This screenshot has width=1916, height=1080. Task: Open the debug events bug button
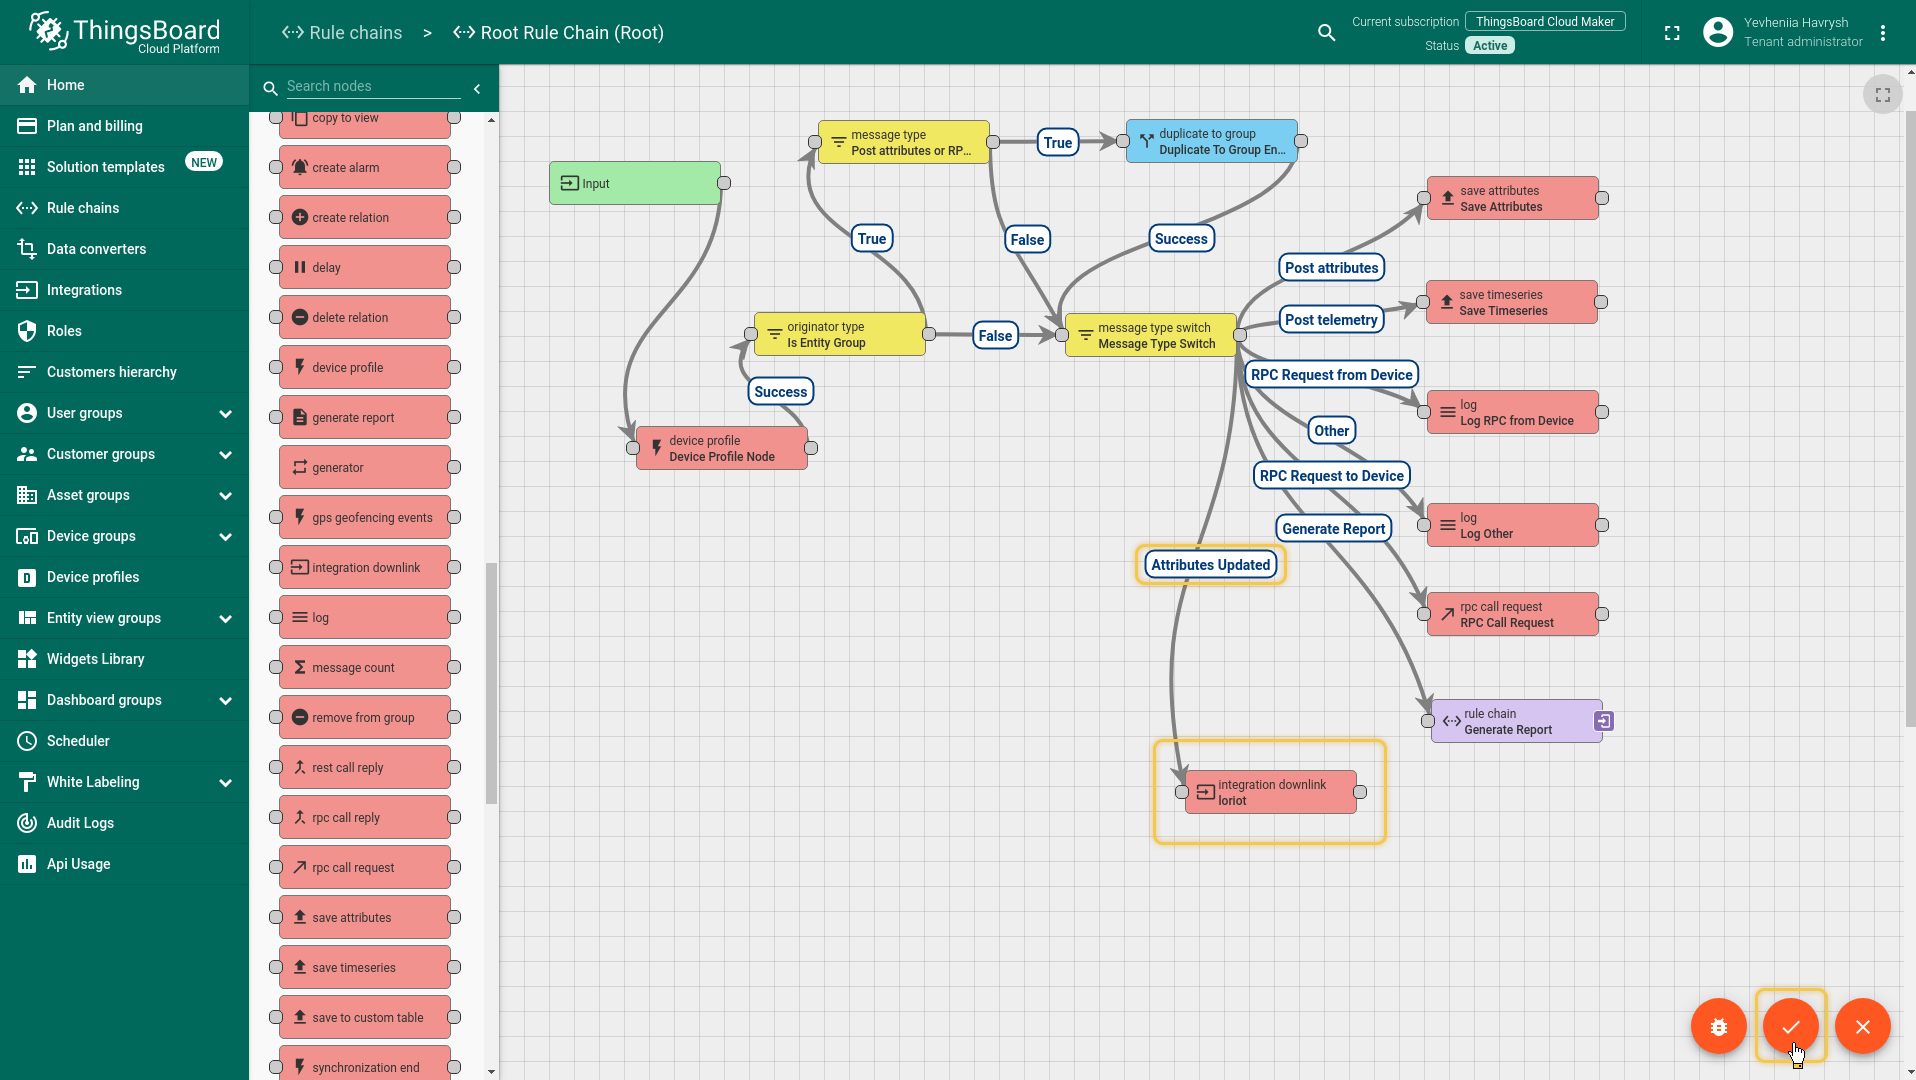1718,1026
